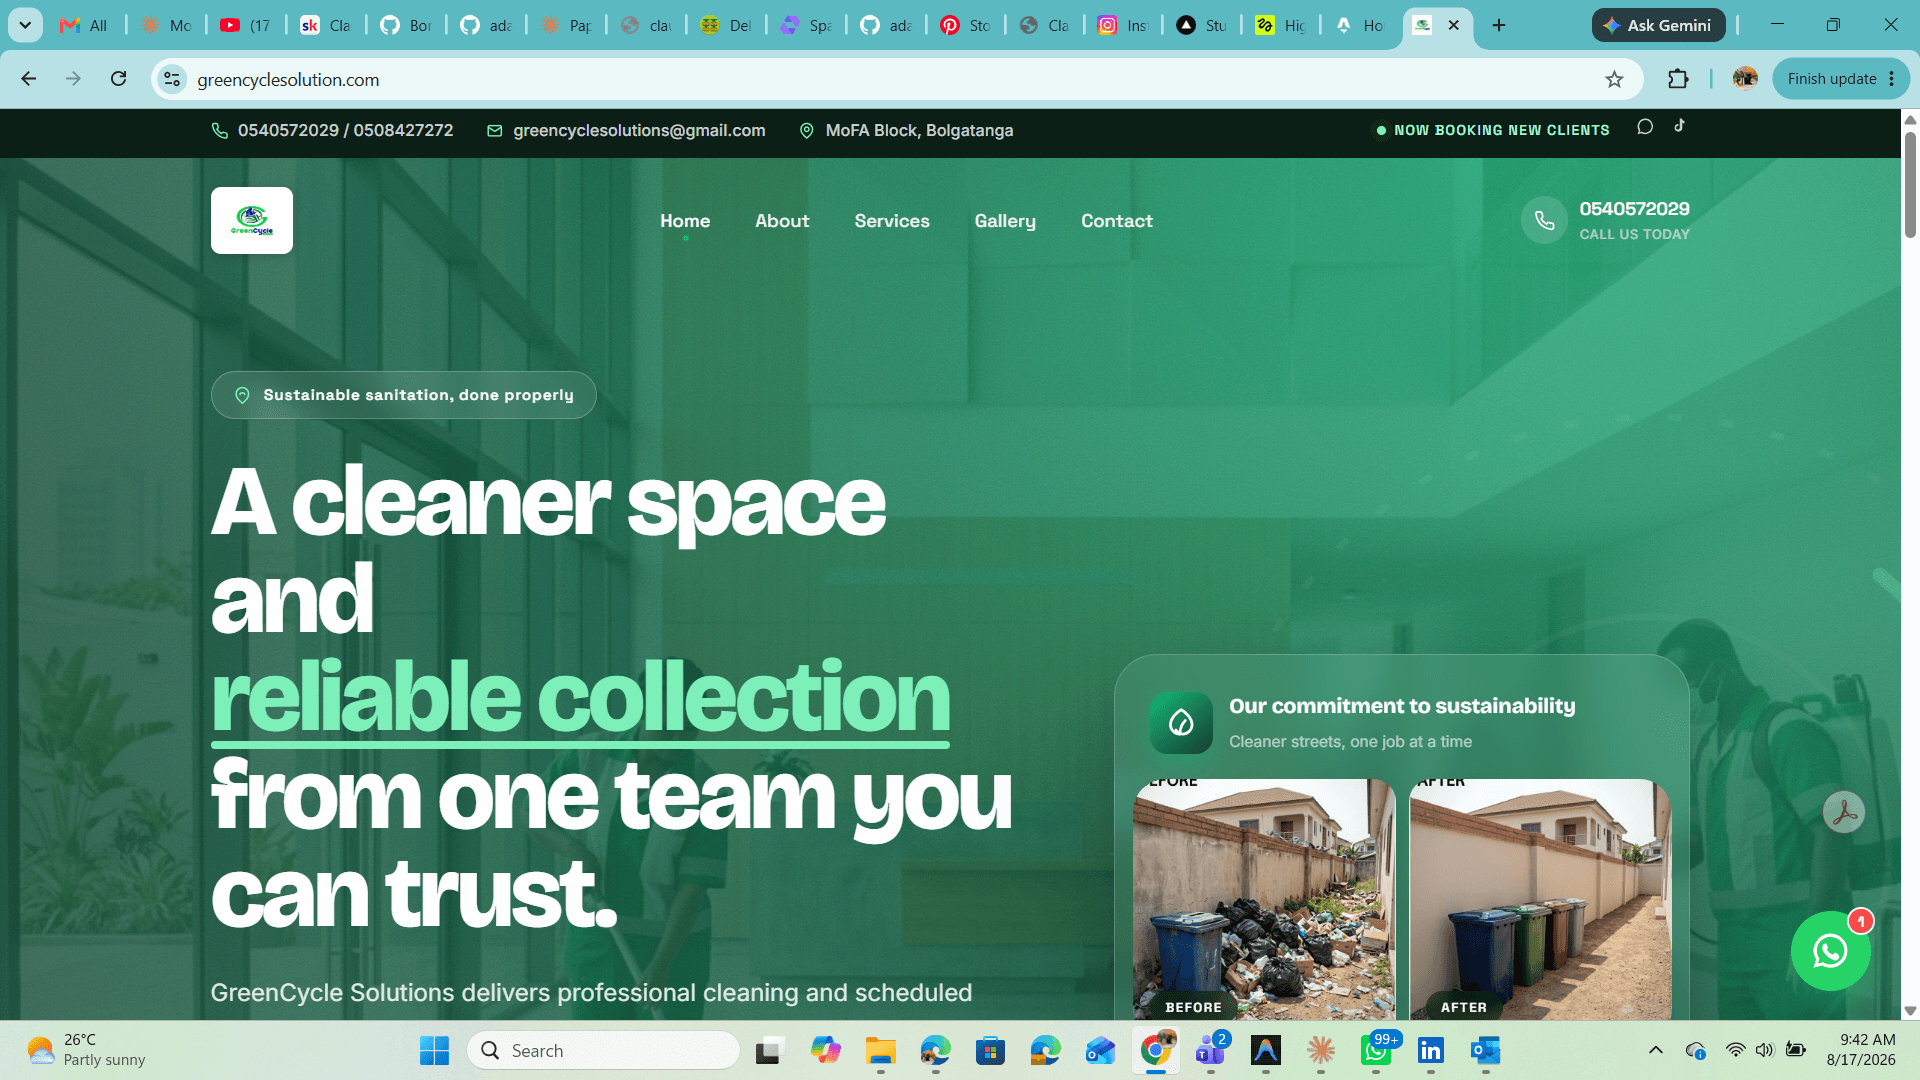Click greencyclesolutions@gmail.com email link
Image resolution: width=1920 pixels, height=1080 pixels.
coord(639,130)
